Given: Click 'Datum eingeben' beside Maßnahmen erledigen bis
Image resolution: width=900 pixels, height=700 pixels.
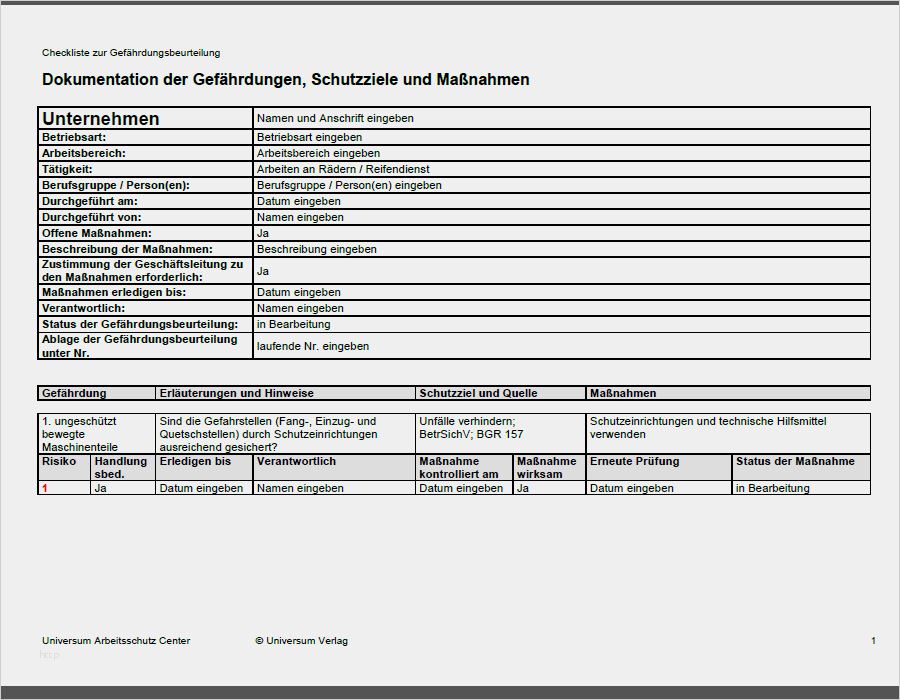Looking at the screenshot, I should coord(561,292).
